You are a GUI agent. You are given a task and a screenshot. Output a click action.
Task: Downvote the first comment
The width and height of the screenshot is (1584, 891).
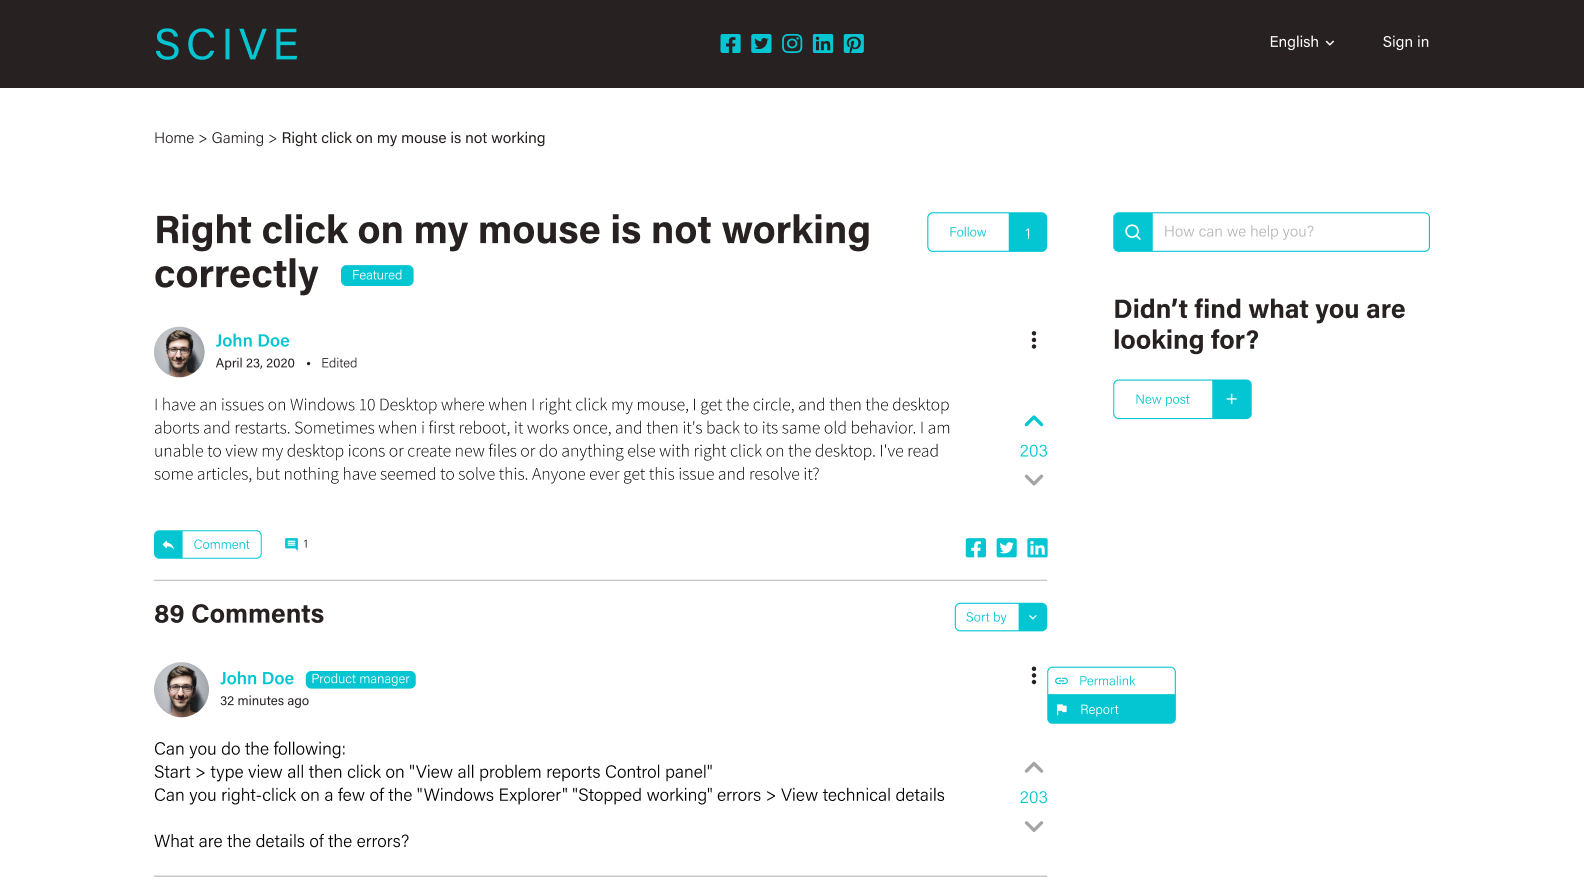tap(1034, 827)
